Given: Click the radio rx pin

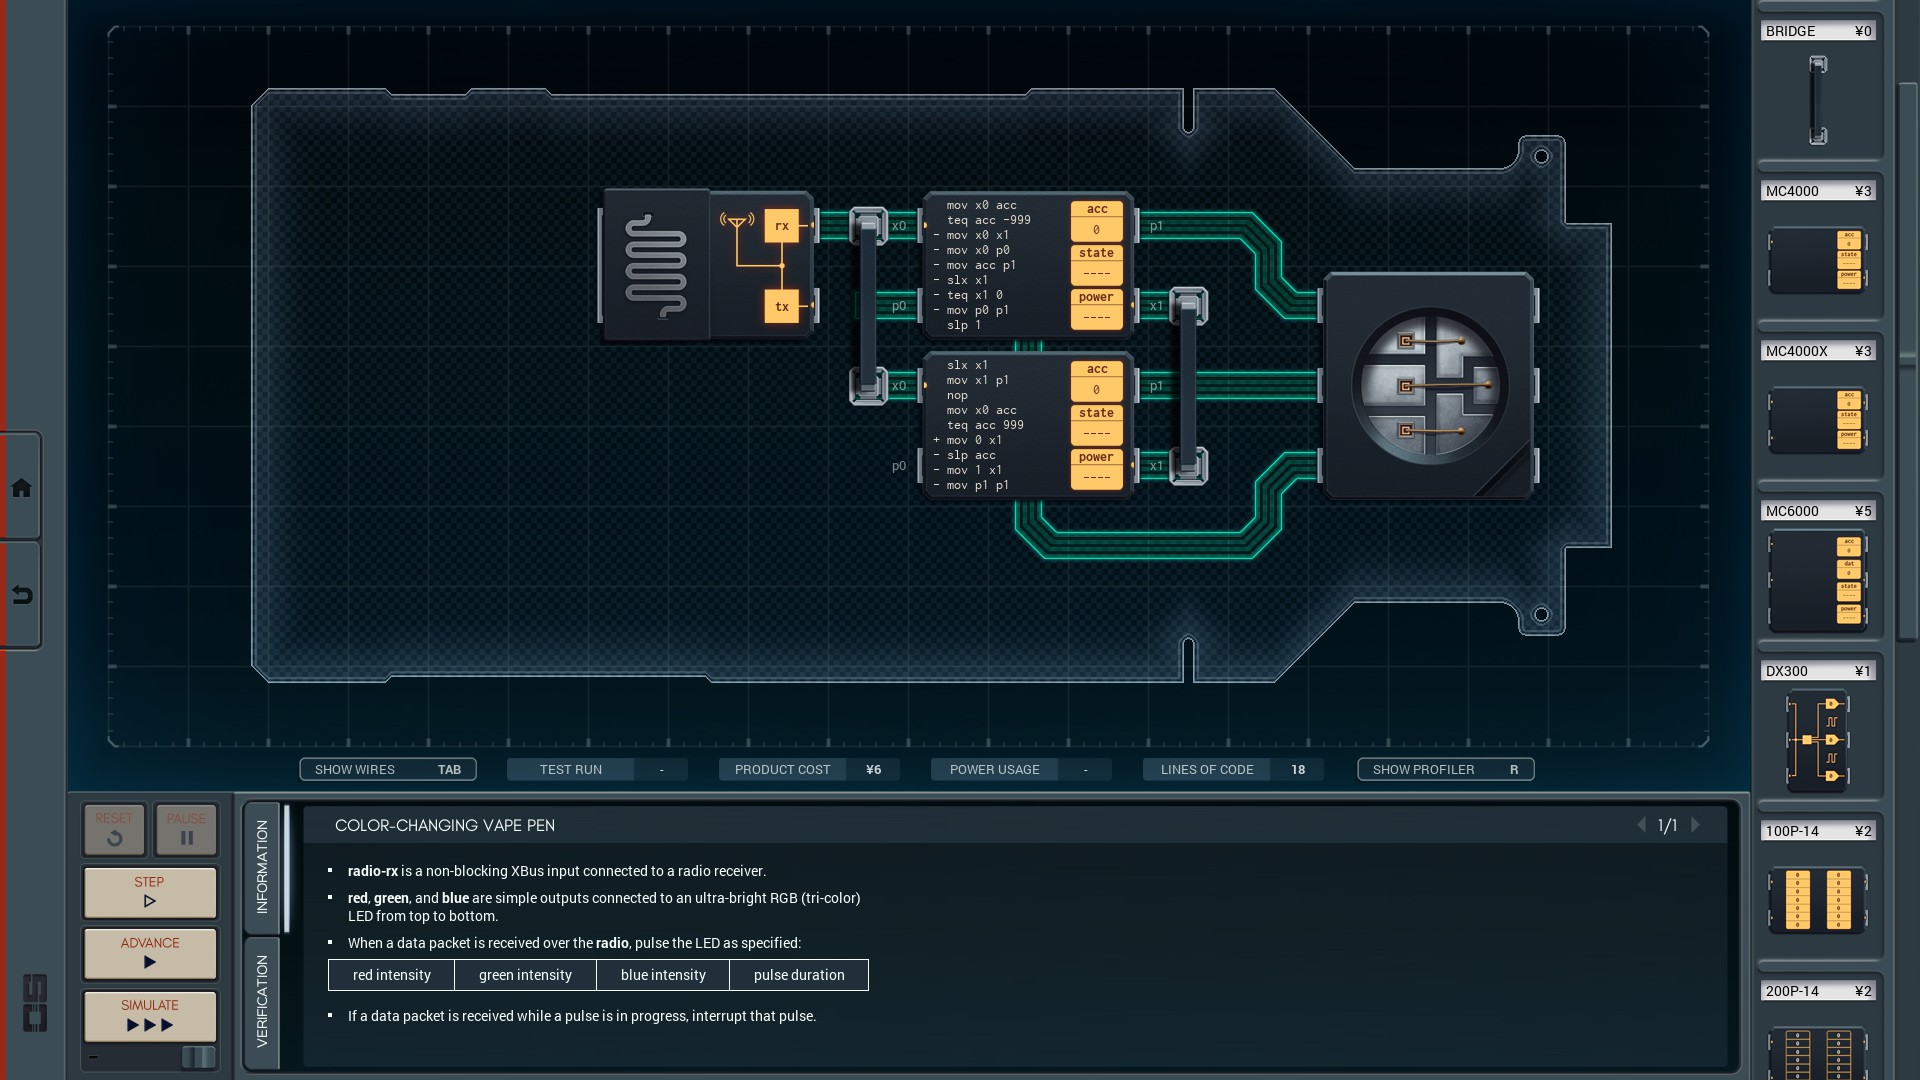Looking at the screenshot, I should point(781,226).
